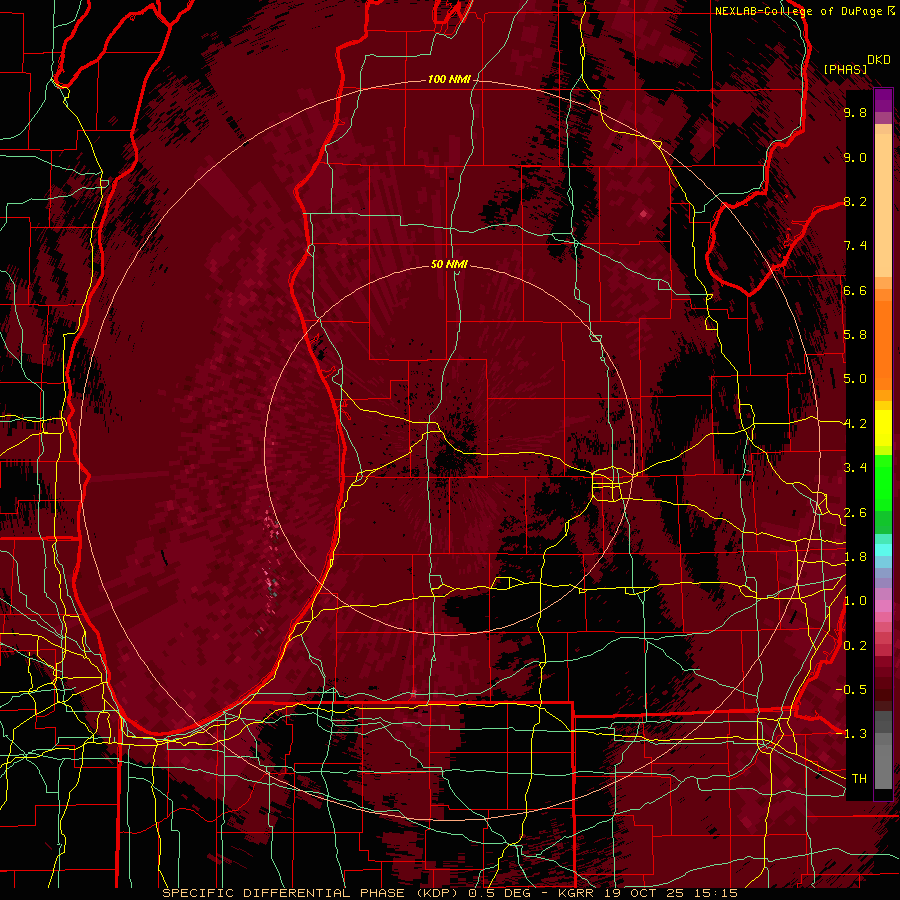The height and width of the screenshot is (900, 900).
Task: Pick the peach swatch near 8.2
Action: coord(883,205)
